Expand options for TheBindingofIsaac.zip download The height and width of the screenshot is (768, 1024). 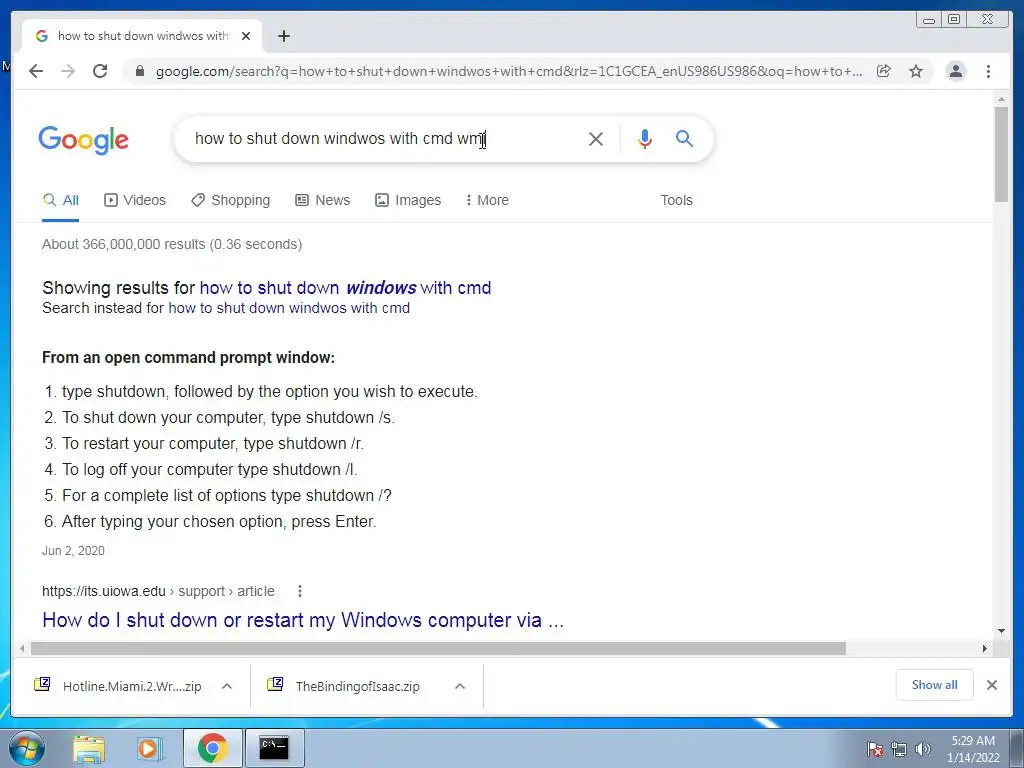coord(460,686)
